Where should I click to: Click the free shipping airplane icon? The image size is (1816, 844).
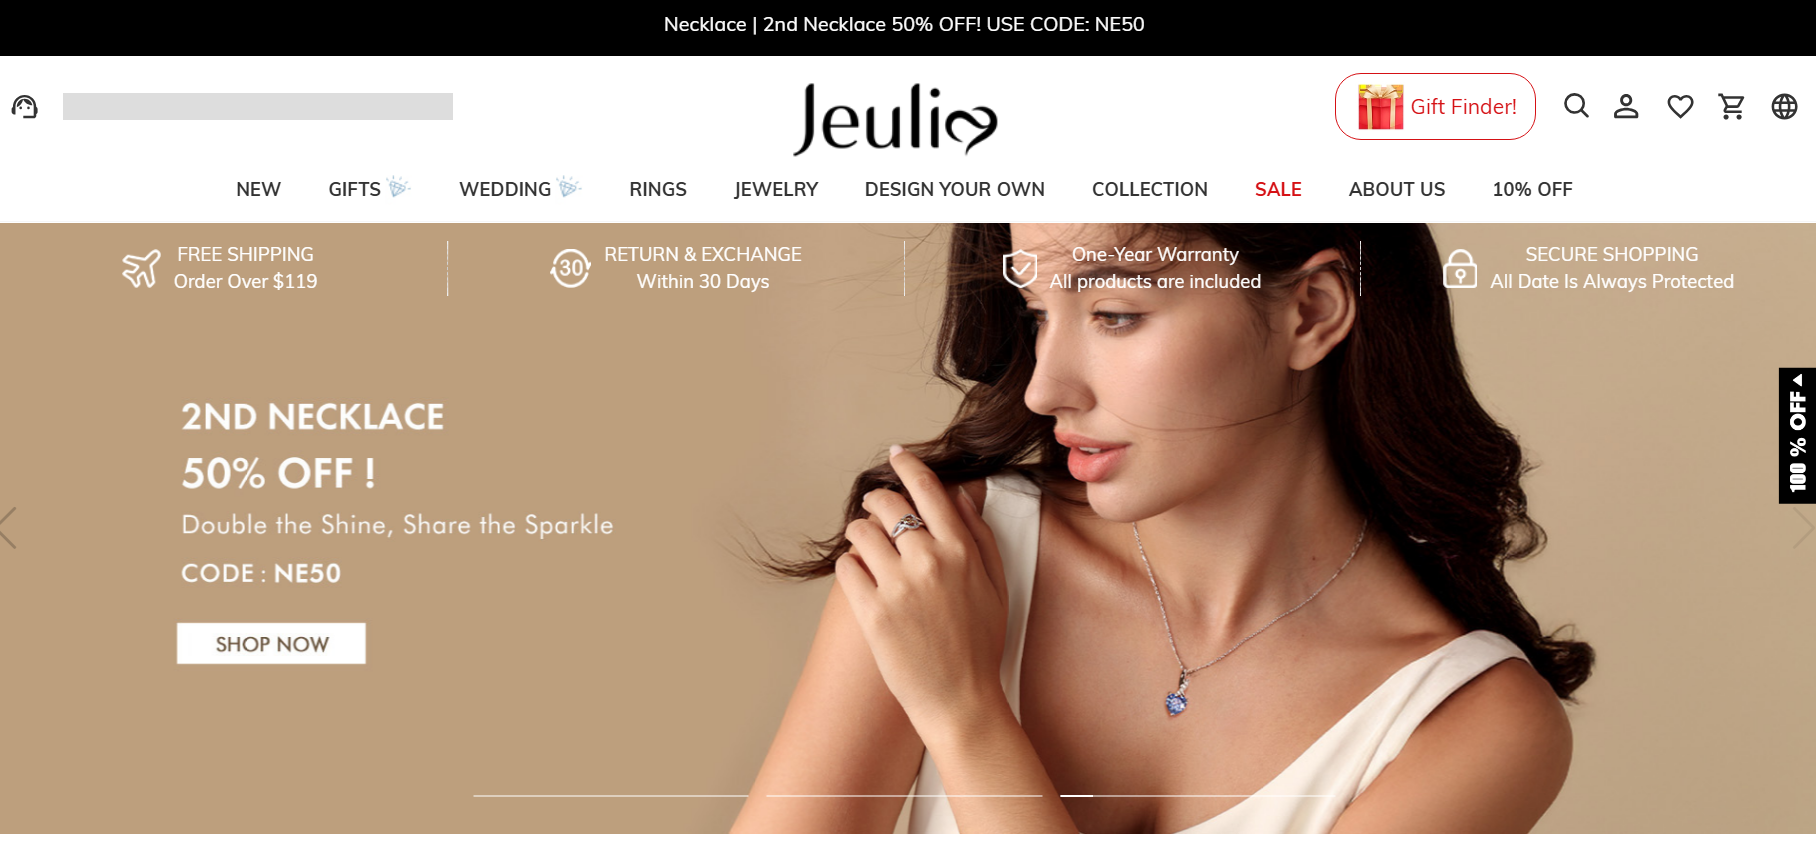(141, 268)
